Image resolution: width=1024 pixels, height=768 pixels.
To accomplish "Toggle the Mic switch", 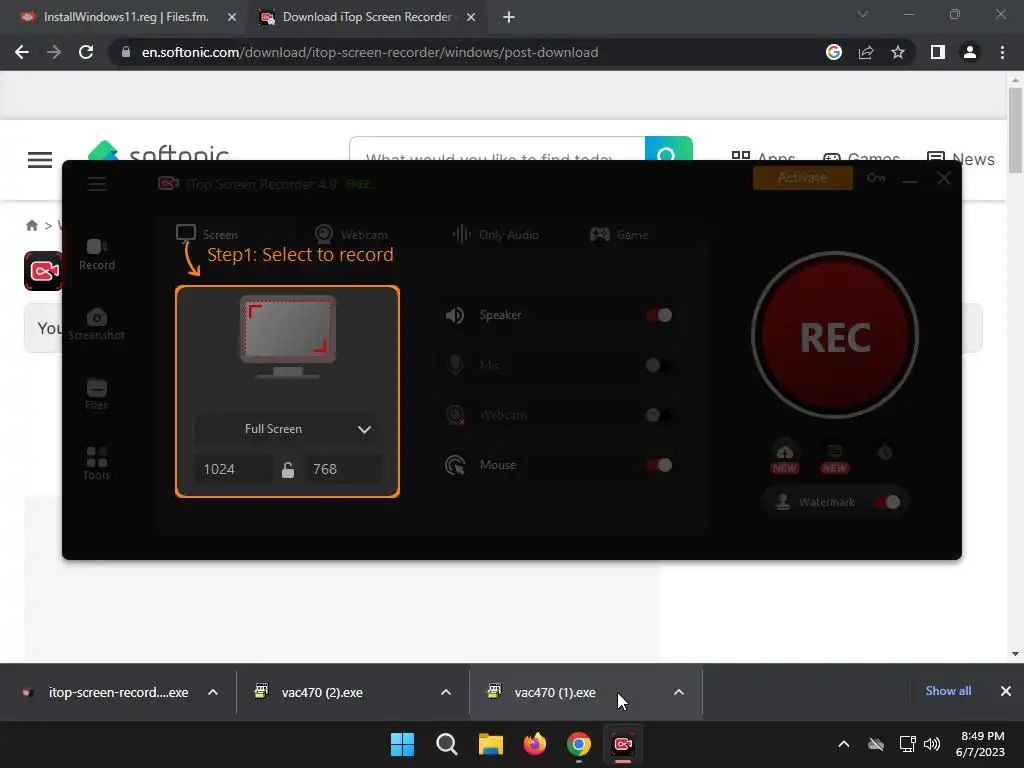I will (658, 365).
